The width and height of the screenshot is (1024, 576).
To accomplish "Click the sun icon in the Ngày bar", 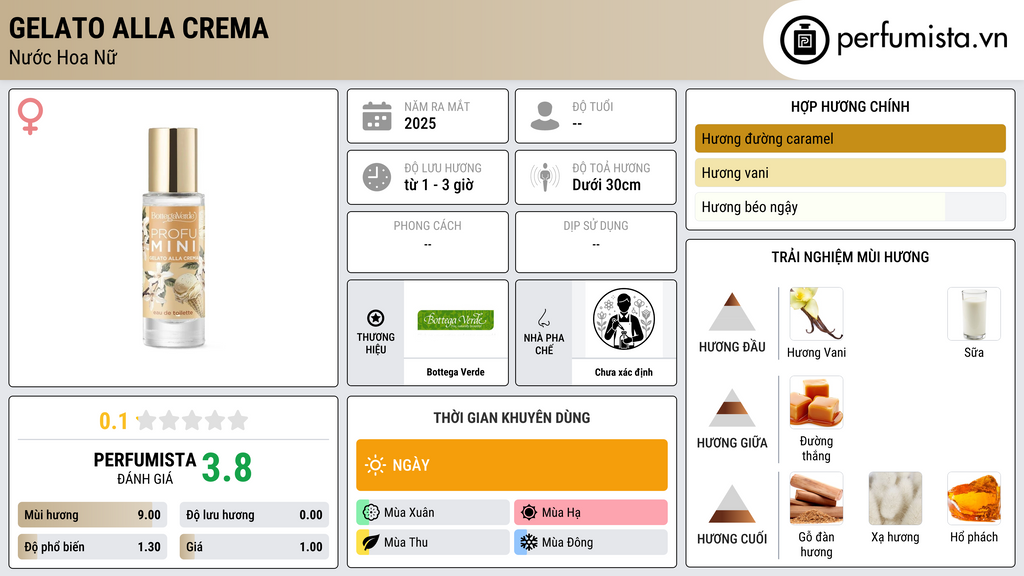I will 375,465.
